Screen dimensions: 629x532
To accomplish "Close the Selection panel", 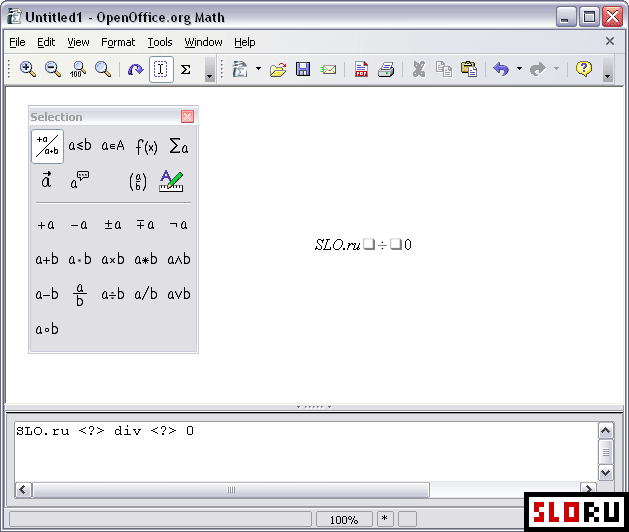I will pos(187,116).
